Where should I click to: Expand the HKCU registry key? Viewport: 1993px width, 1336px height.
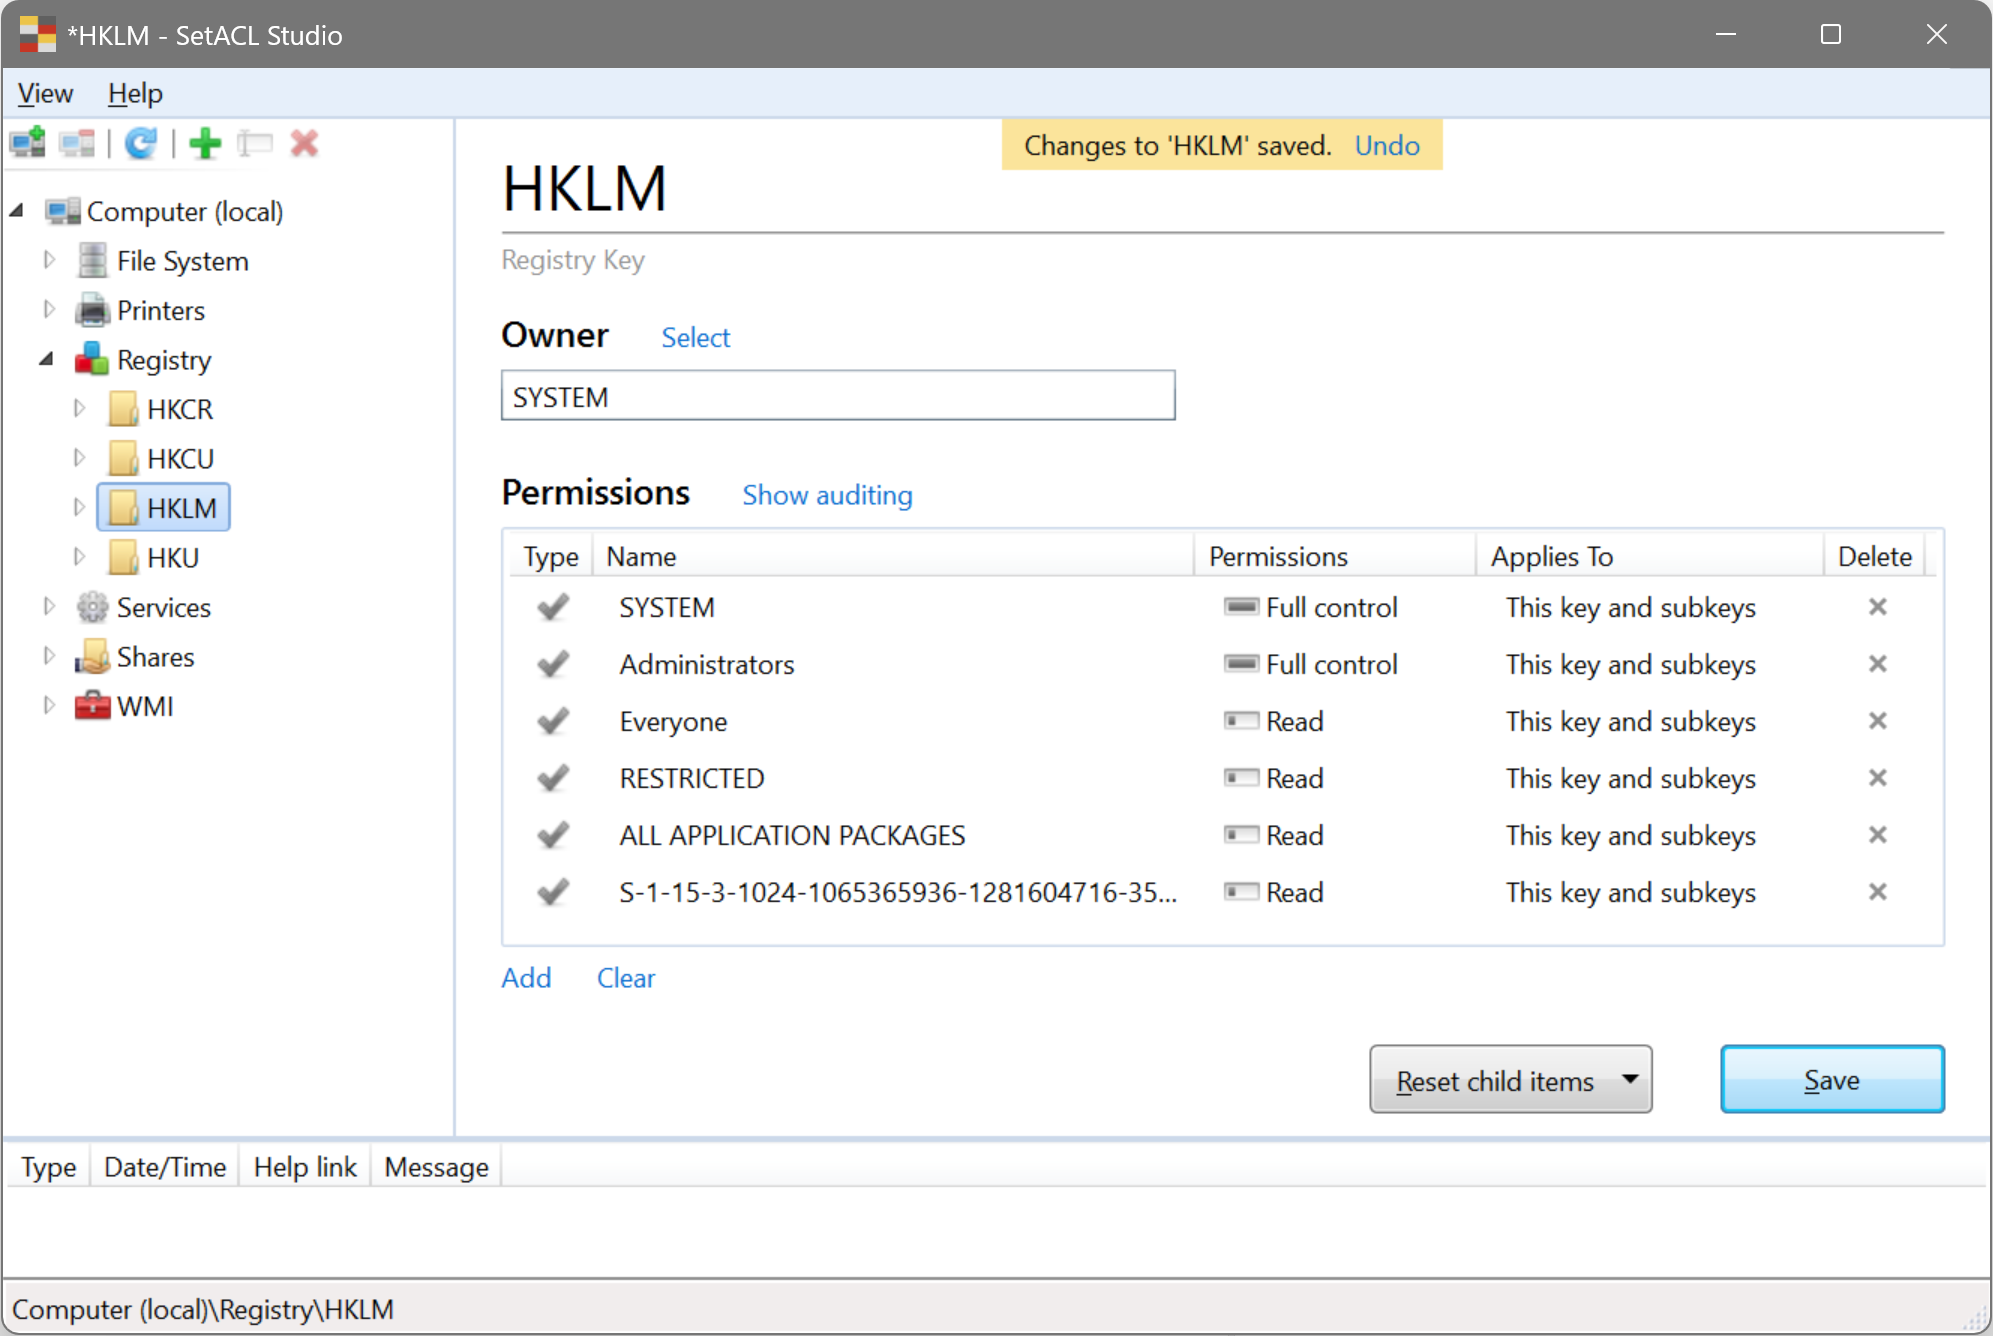click(x=81, y=457)
